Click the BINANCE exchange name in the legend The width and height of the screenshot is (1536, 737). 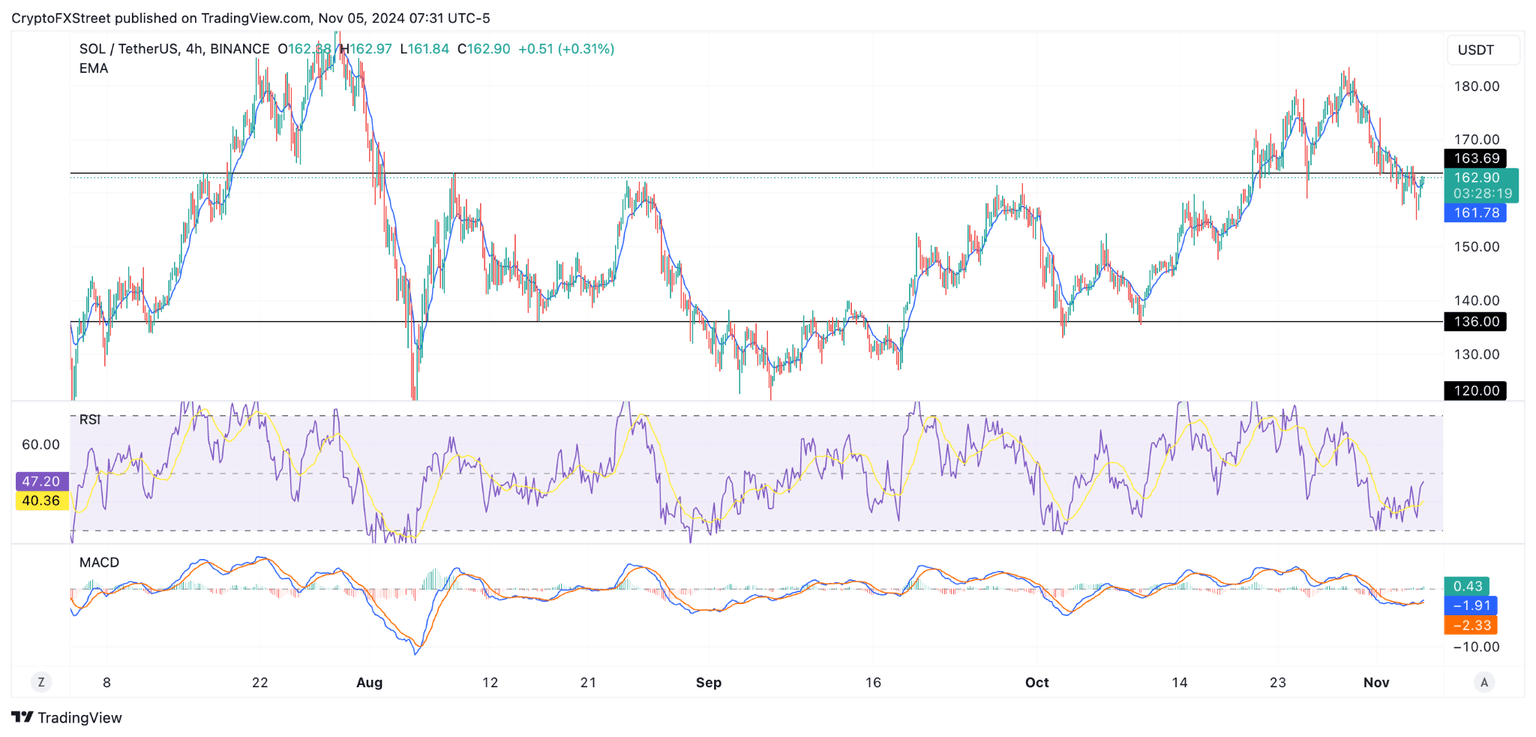[x=241, y=48]
